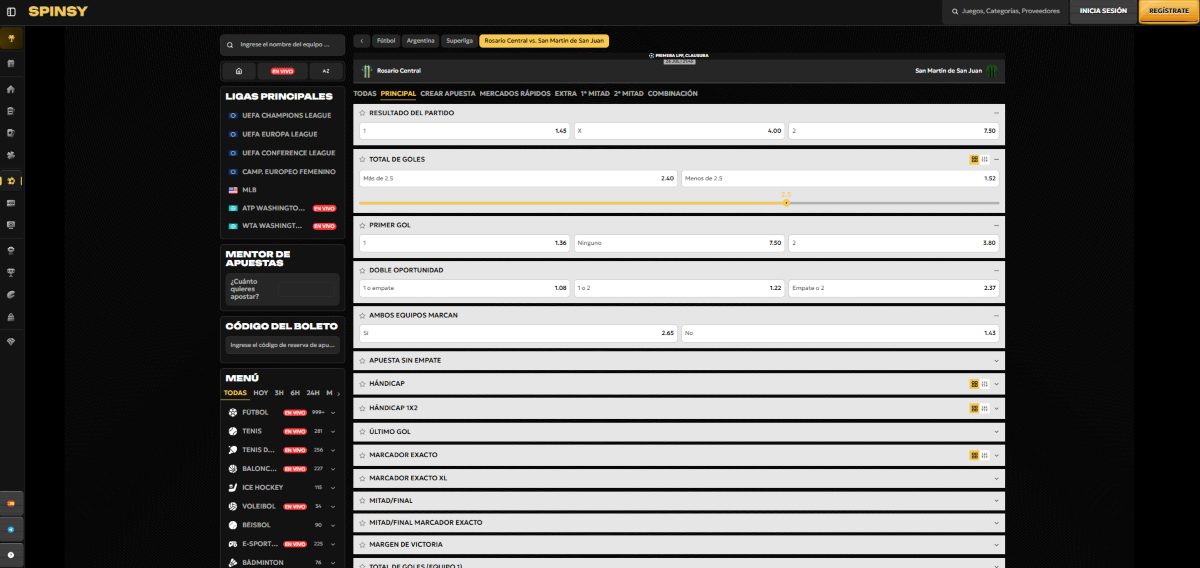Favorite the Resultado del Partido market
Image resolution: width=1200 pixels, height=568 pixels.
click(363, 113)
